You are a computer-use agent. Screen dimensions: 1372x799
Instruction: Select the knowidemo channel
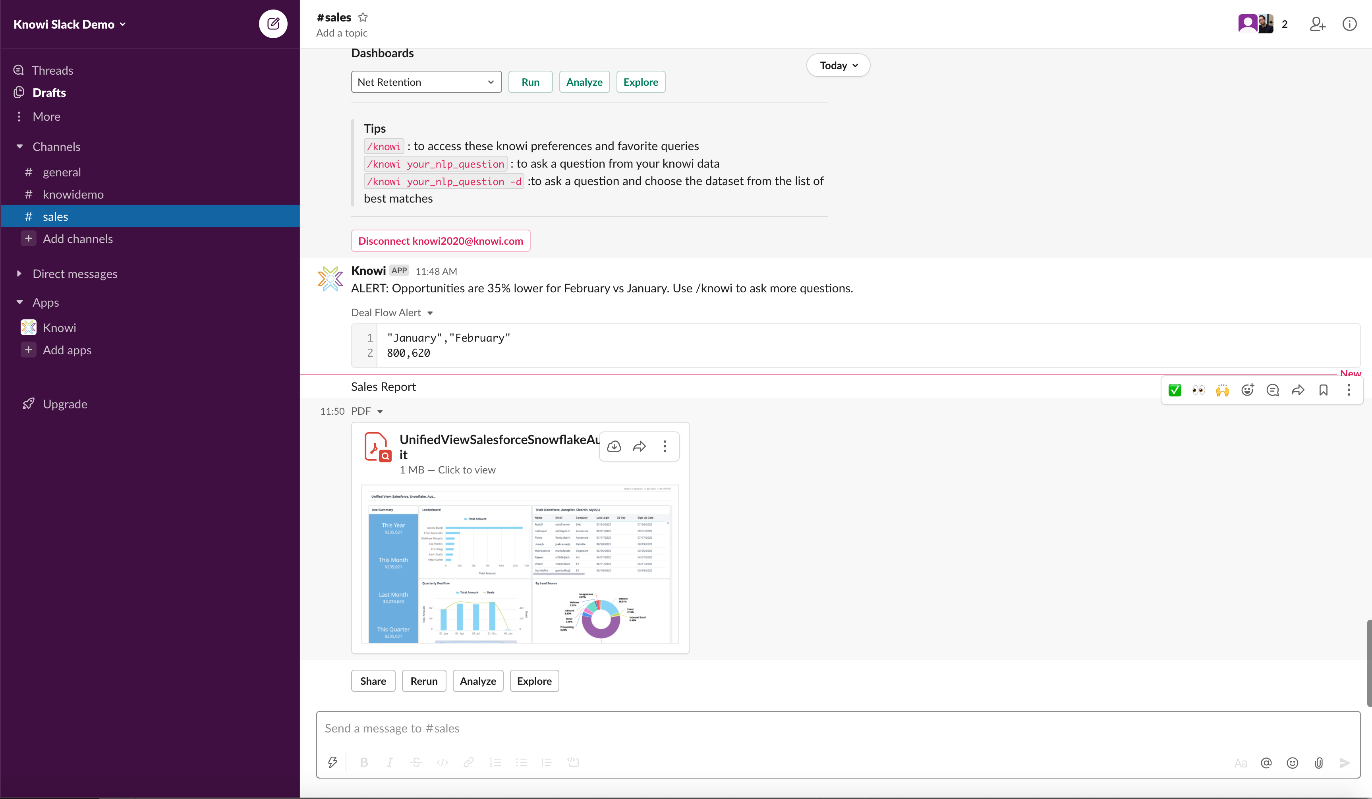73,194
